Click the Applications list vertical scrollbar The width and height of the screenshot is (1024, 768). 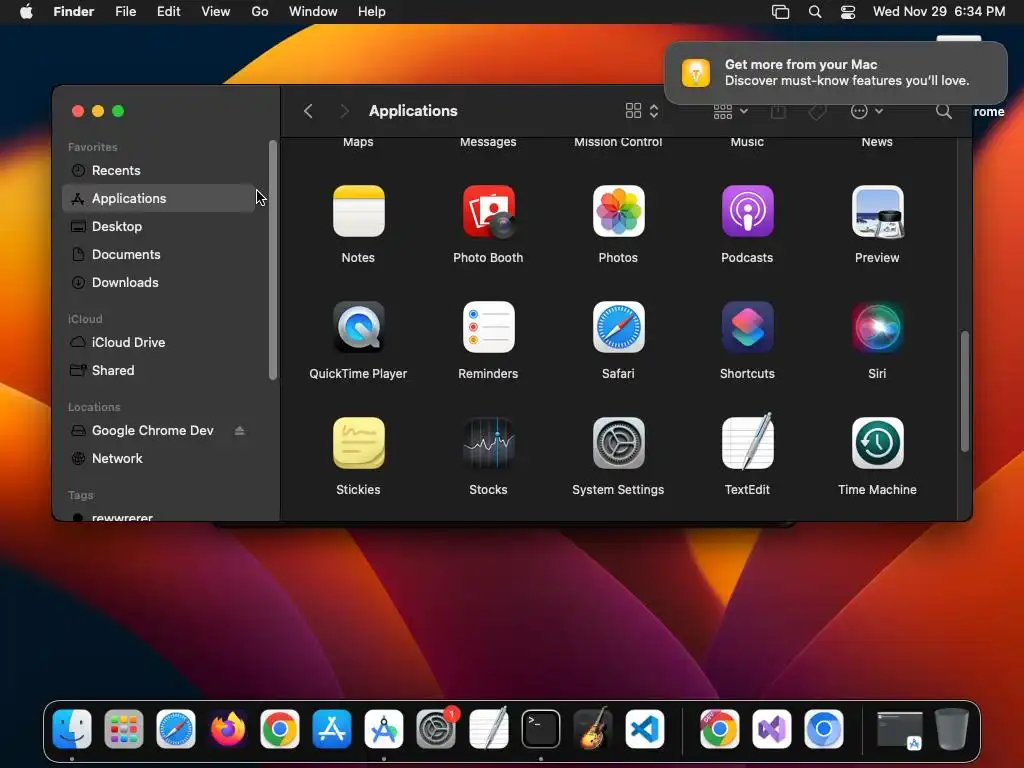click(x=965, y=392)
